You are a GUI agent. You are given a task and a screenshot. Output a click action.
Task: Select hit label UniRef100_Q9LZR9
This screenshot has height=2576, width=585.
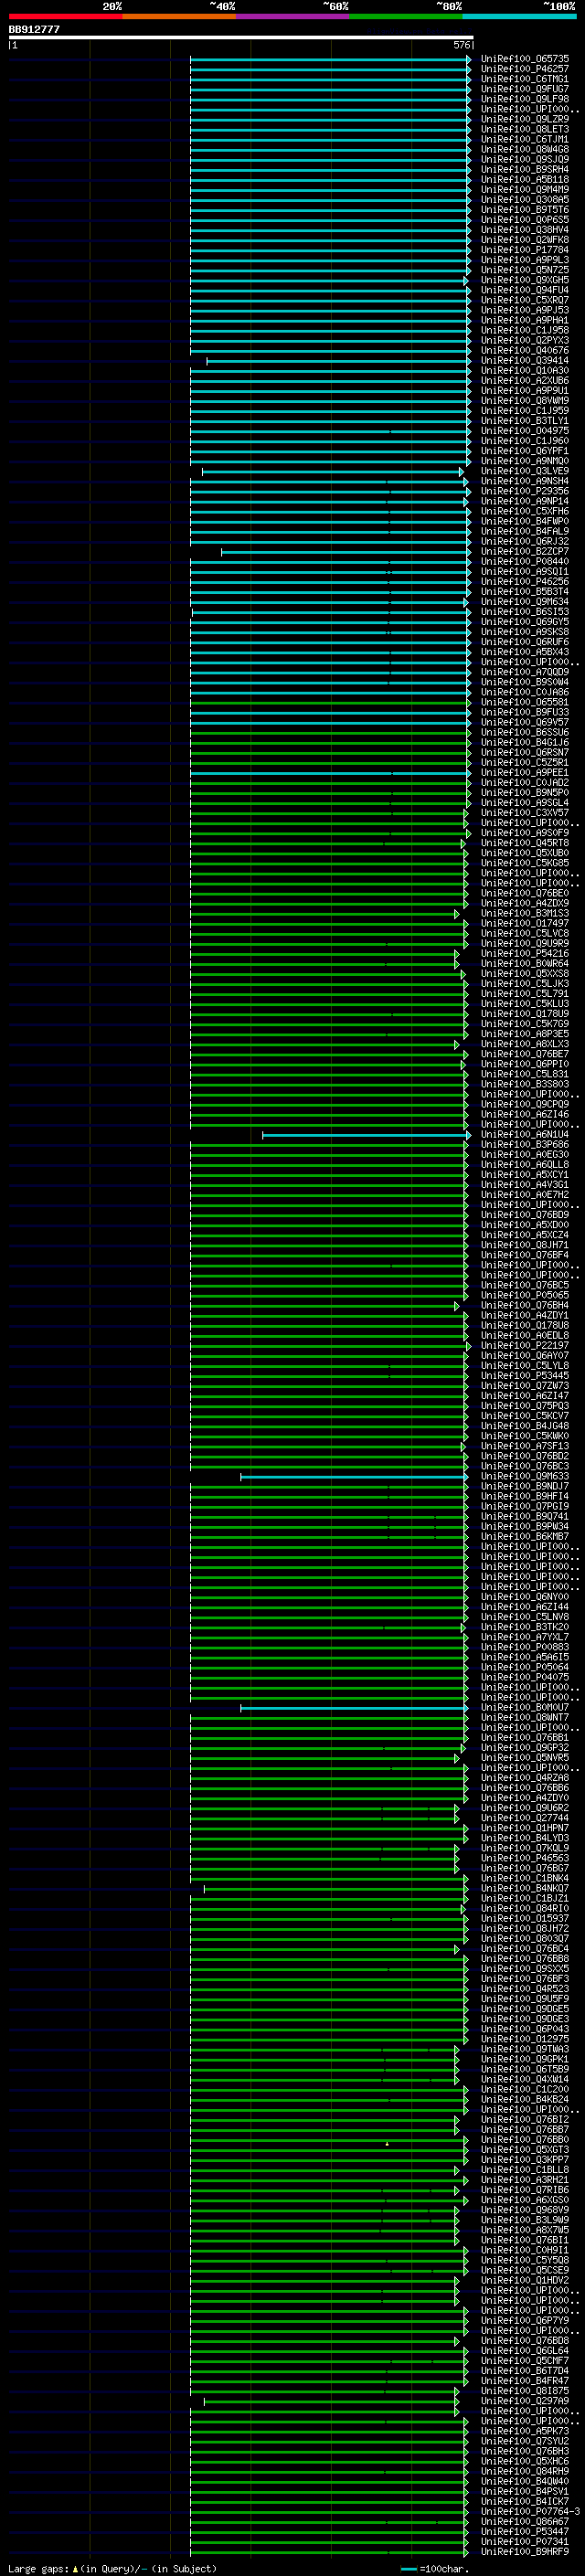point(525,120)
